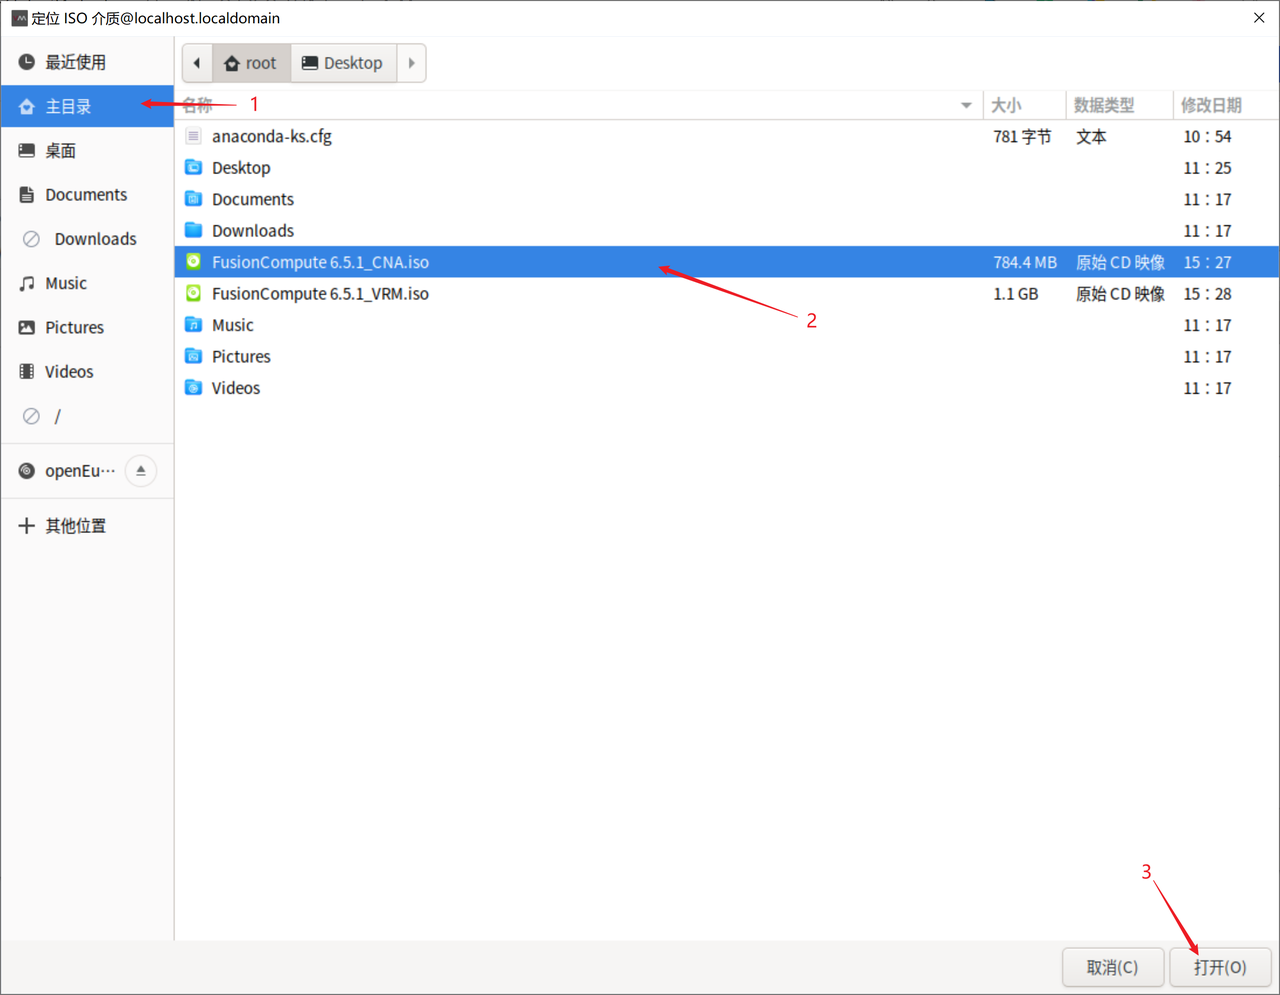Viewport: 1280px width, 995px height.
Task: Click the Desktop path breadcrumb button
Action: point(343,63)
